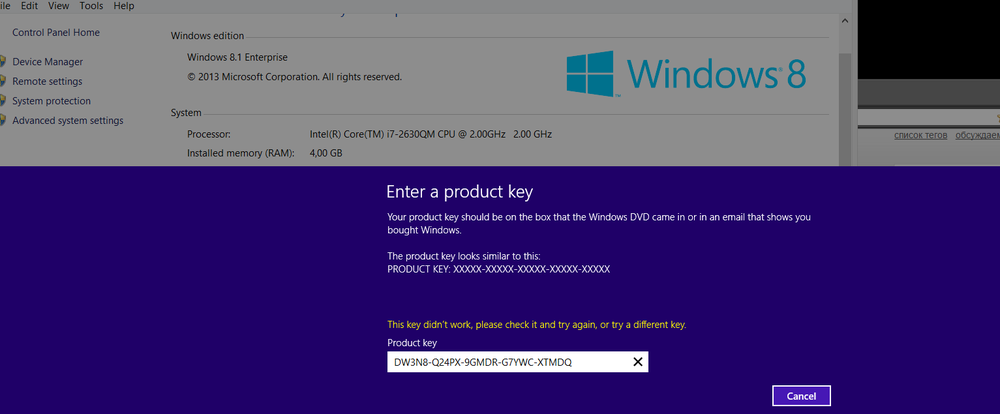Image resolution: width=1000 pixels, height=414 pixels.
Task: Click the shield icon next to Remote settings
Action: pyautogui.click(x=4, y=81)
